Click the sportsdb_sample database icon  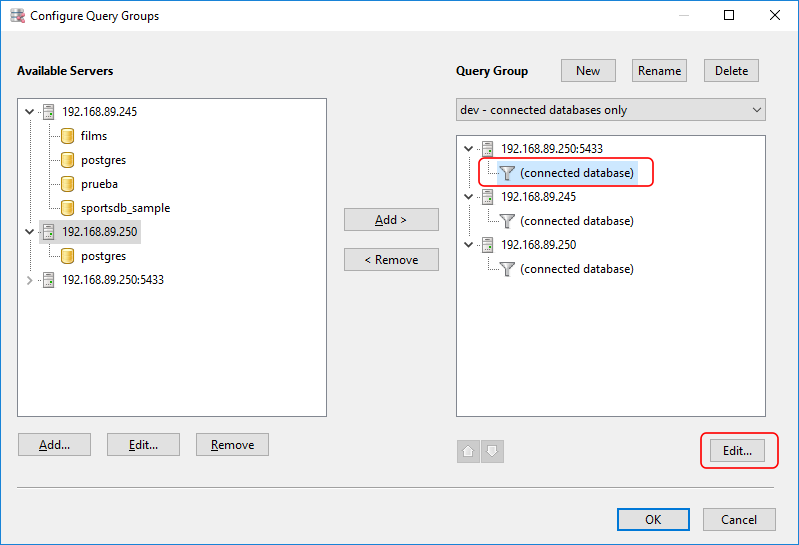click(68, 208)
